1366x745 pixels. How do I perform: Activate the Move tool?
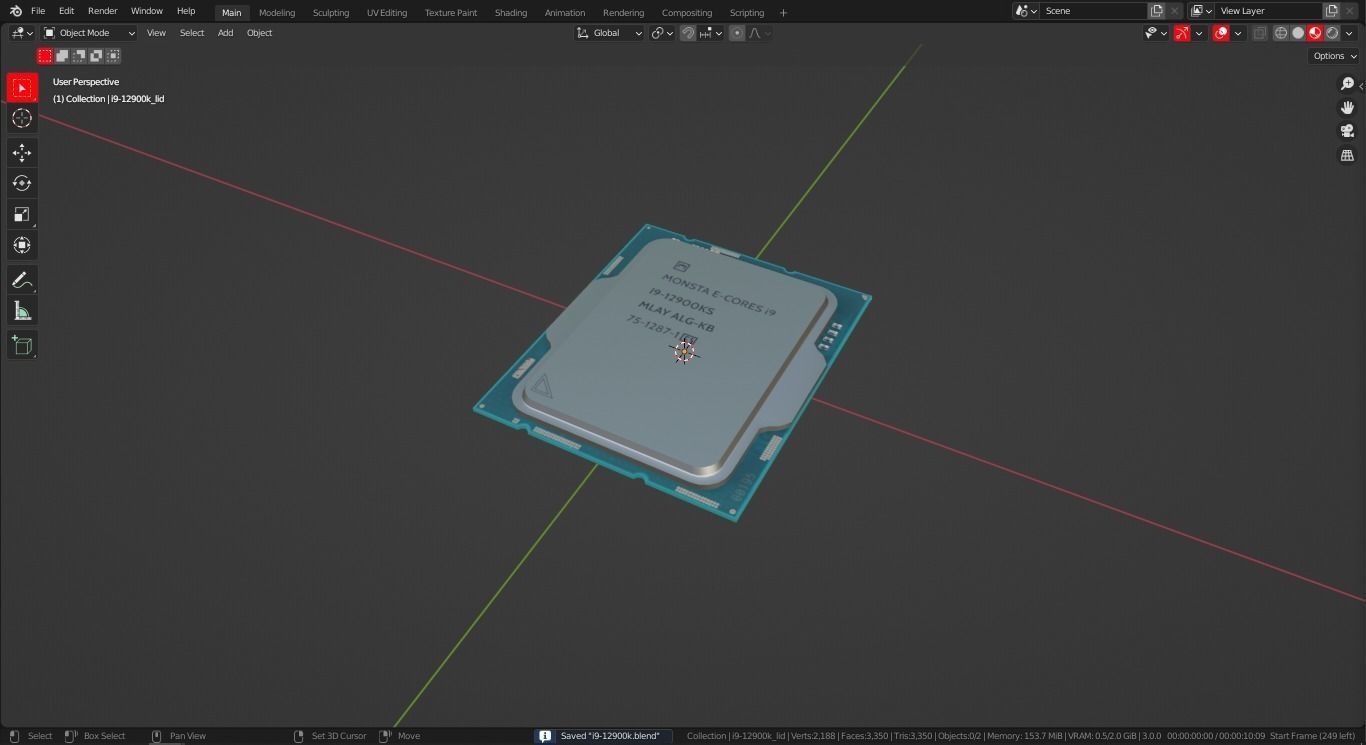coord(22,152)
